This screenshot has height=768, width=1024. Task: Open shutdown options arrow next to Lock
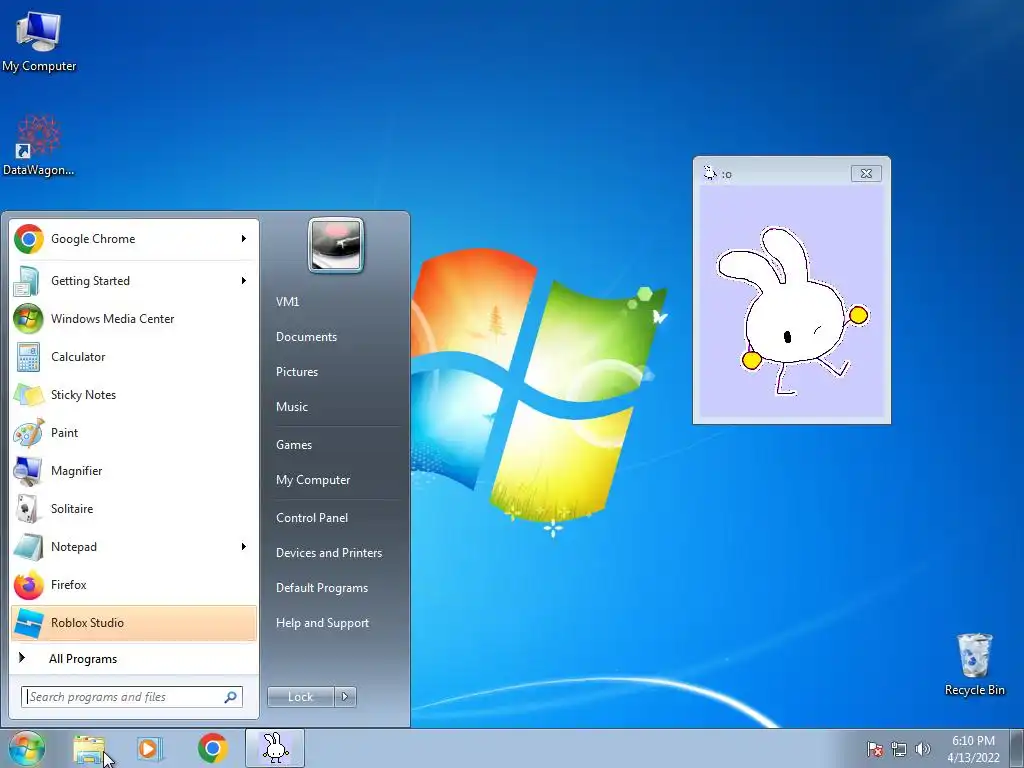pos(345,697)
